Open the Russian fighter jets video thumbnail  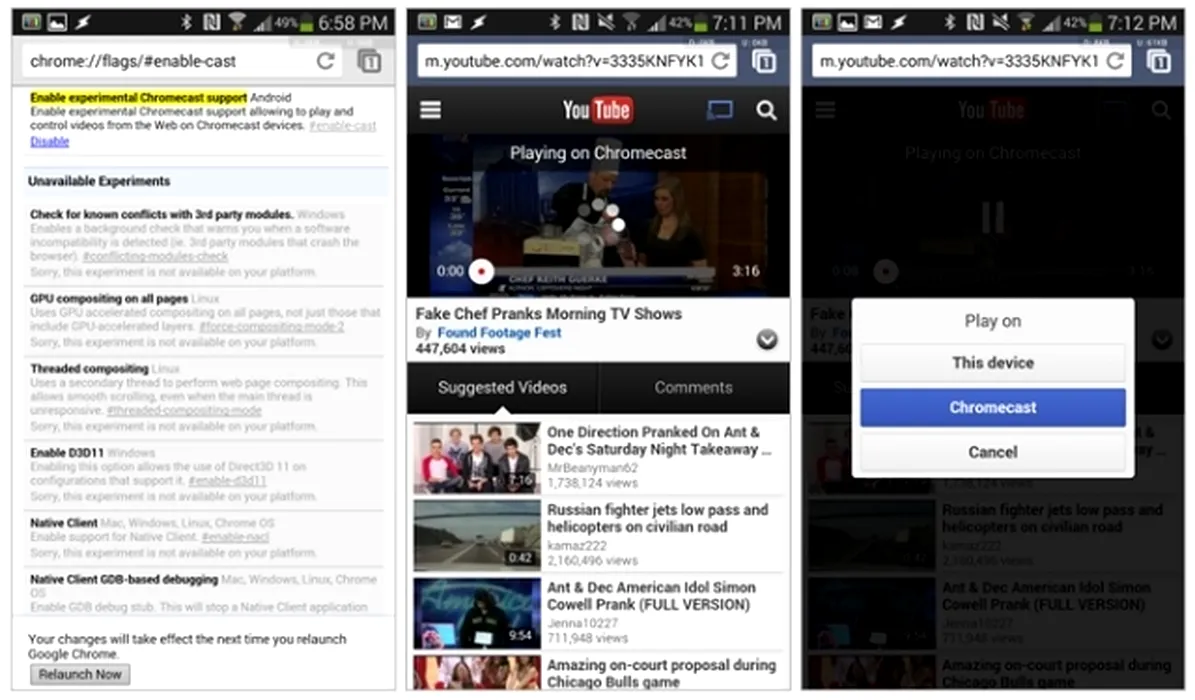(x=477, y=535)
